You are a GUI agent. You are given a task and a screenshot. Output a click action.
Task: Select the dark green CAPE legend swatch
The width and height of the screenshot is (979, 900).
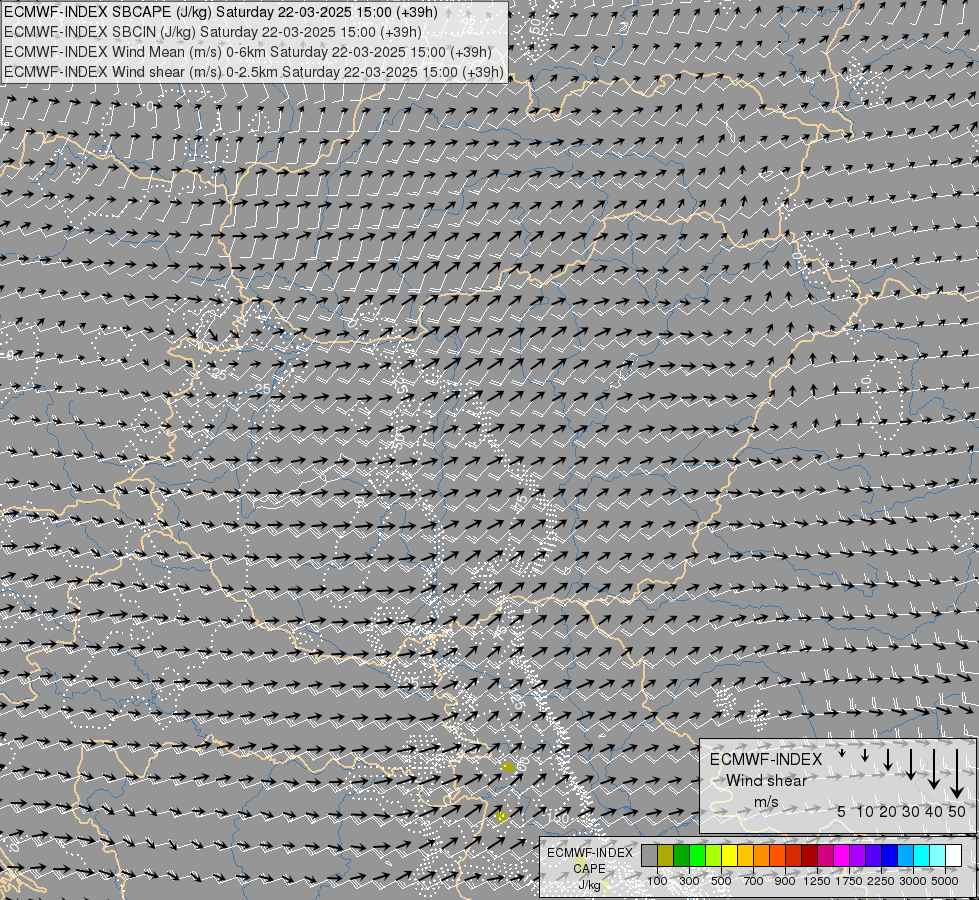pyautogui.click(x=681, y=855)
